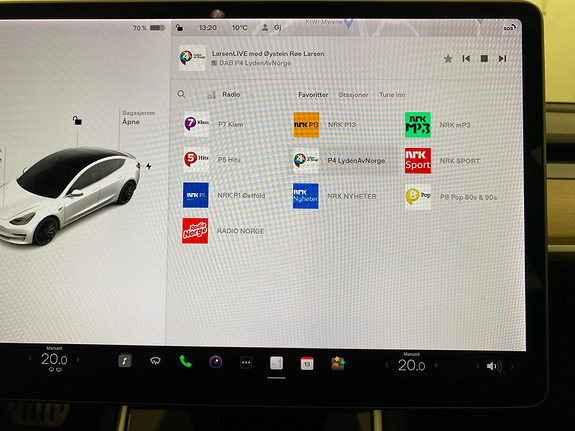
Task: Select the NRK P1 Østfold station logo
Action: (x=195, y=195)
